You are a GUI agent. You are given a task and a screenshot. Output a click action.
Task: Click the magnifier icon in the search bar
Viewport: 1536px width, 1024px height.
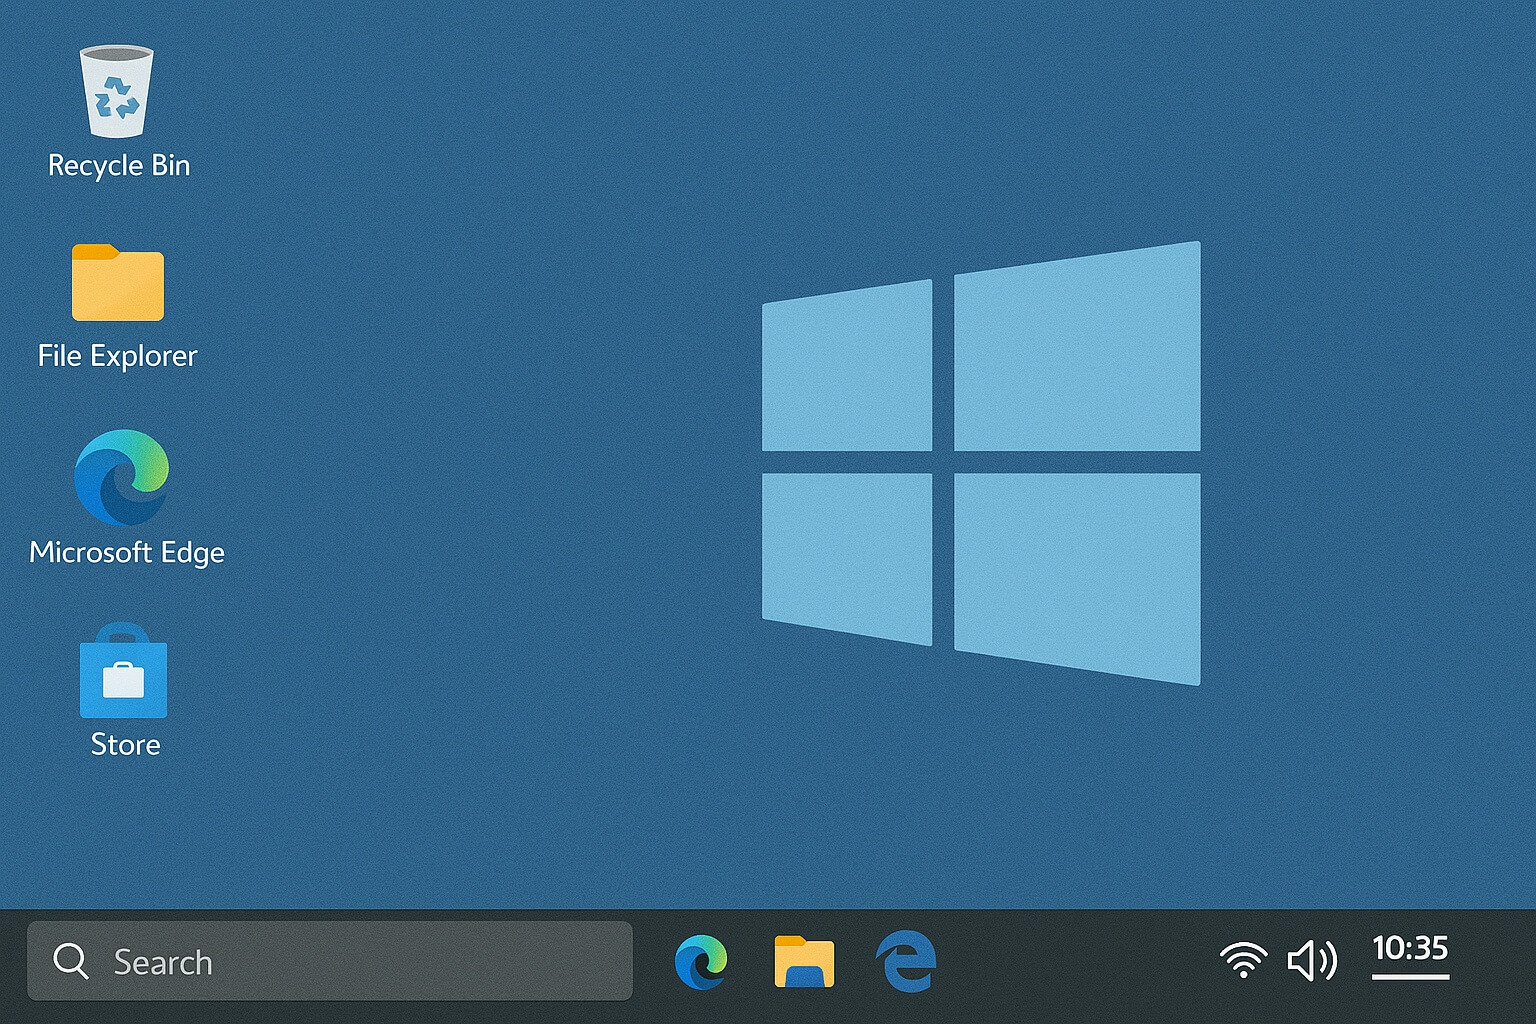(70, 961)
